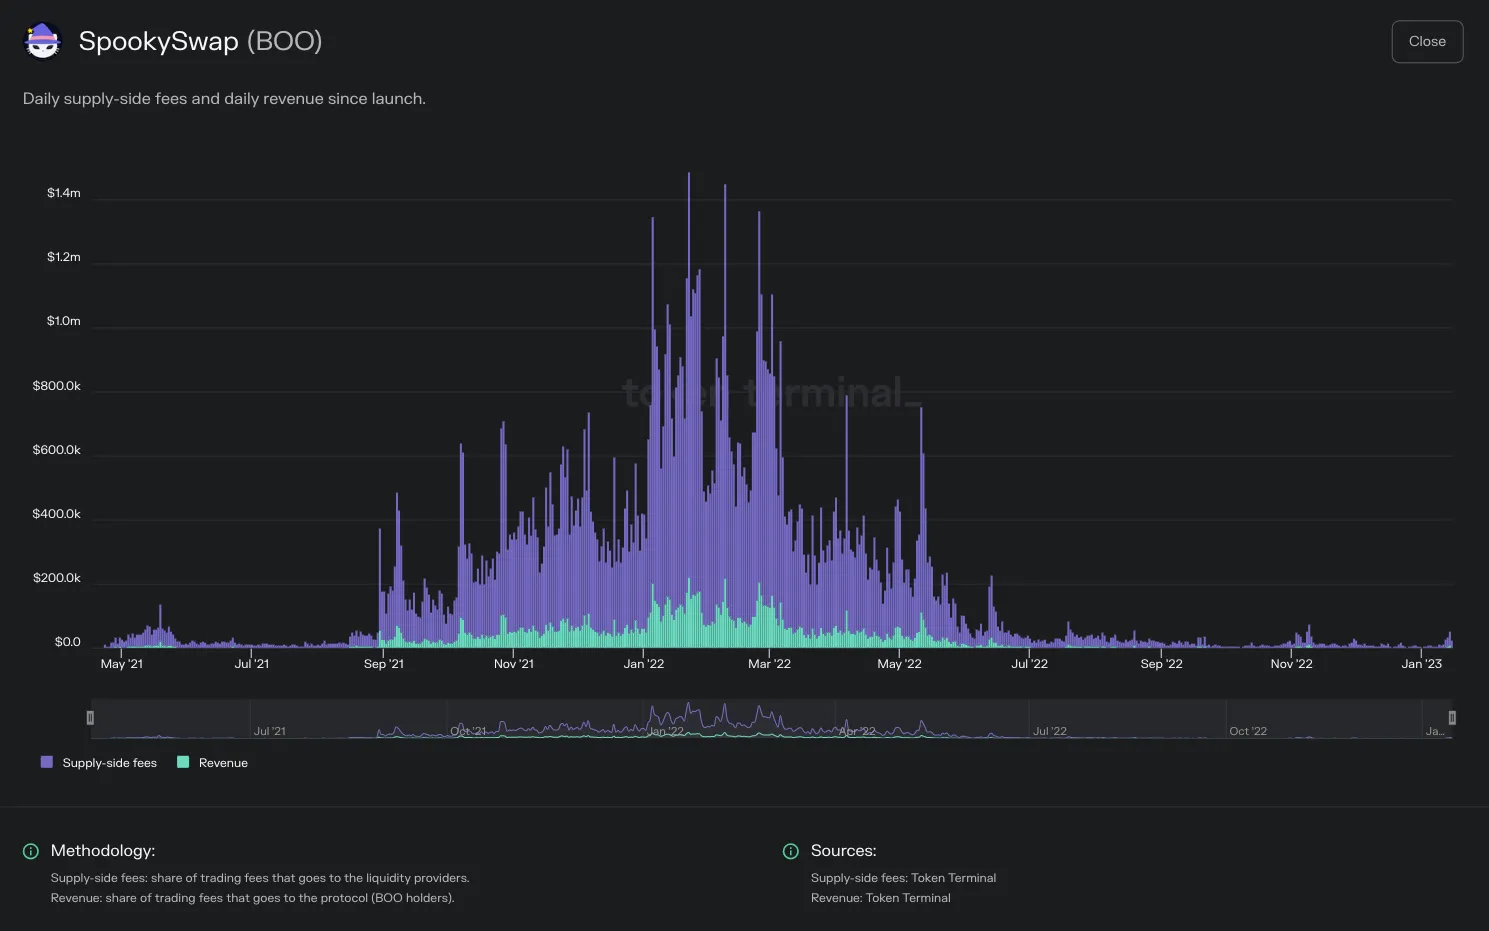Image resolution: width=1489 pixels, height=931 pixels.
Task: Toggle the Supply-side fees legend series
Action: pyautogui.click(x=99, y=763)
